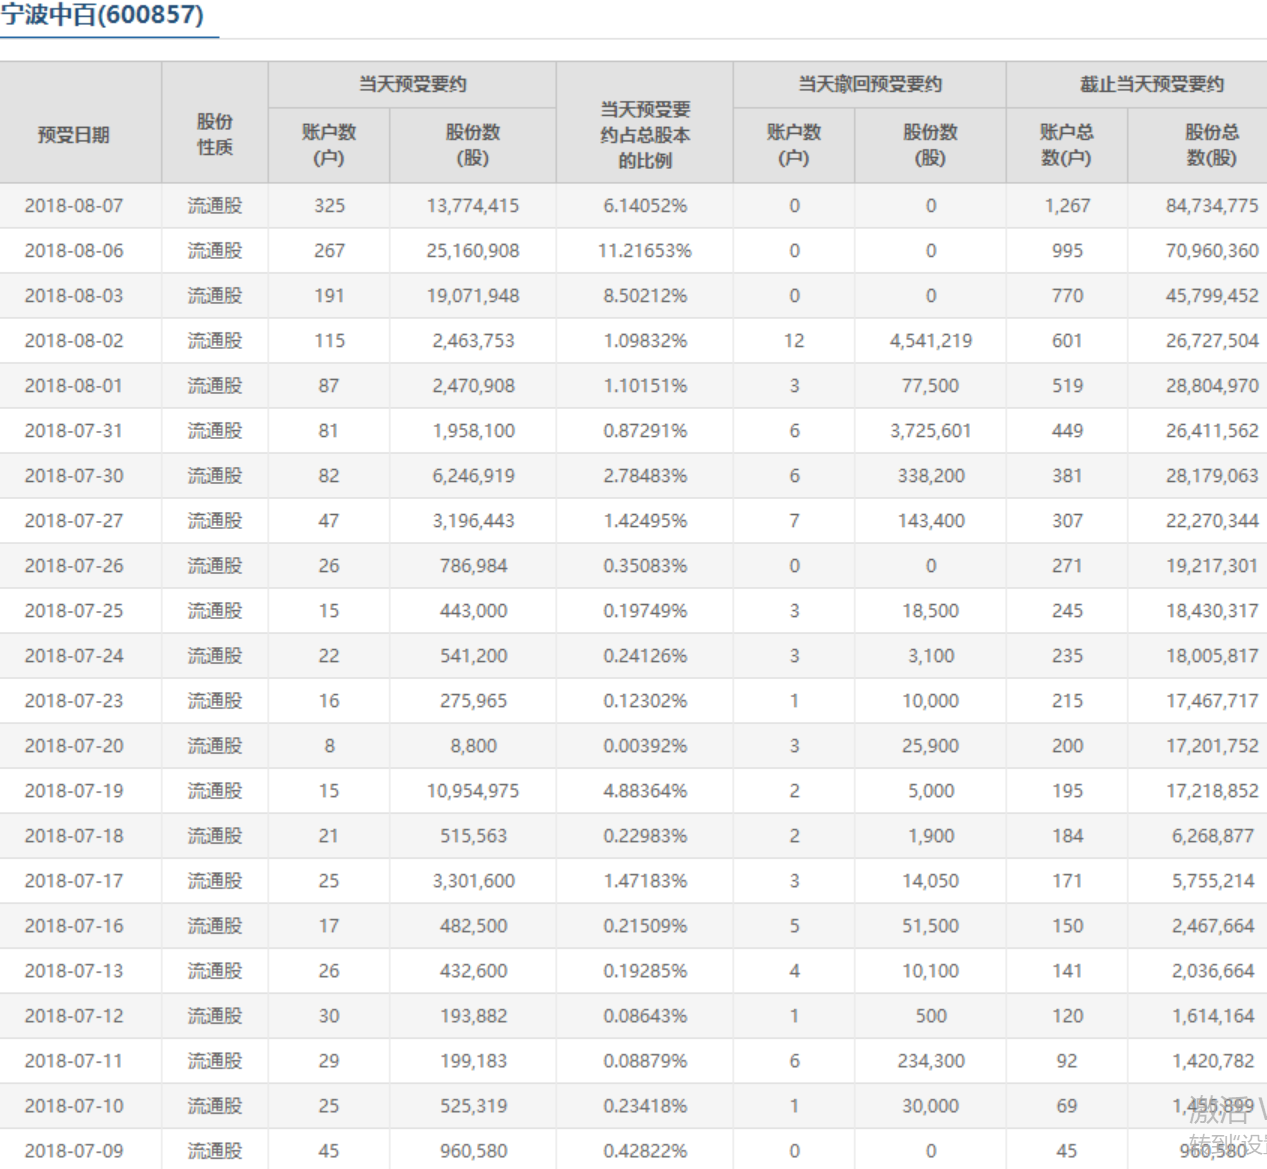Click share count 786,984

(x=473, y=566)
